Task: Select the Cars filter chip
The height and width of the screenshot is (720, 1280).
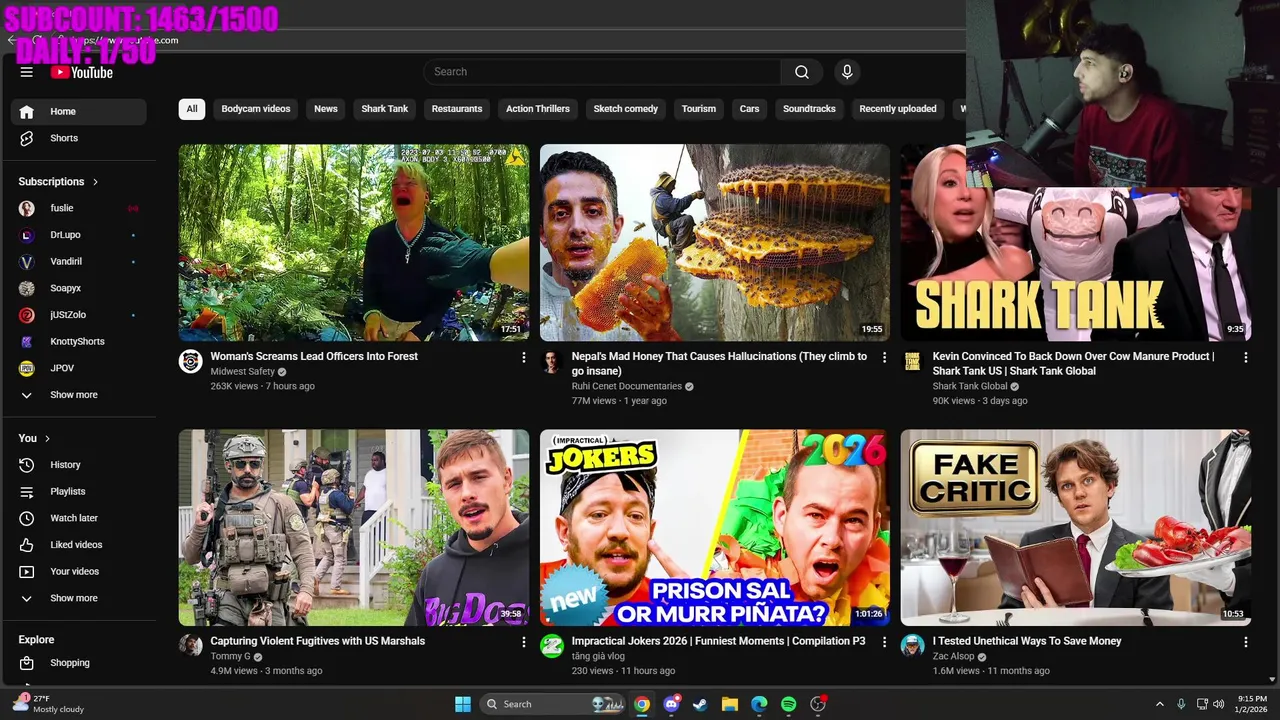Action: pos(750,109)
